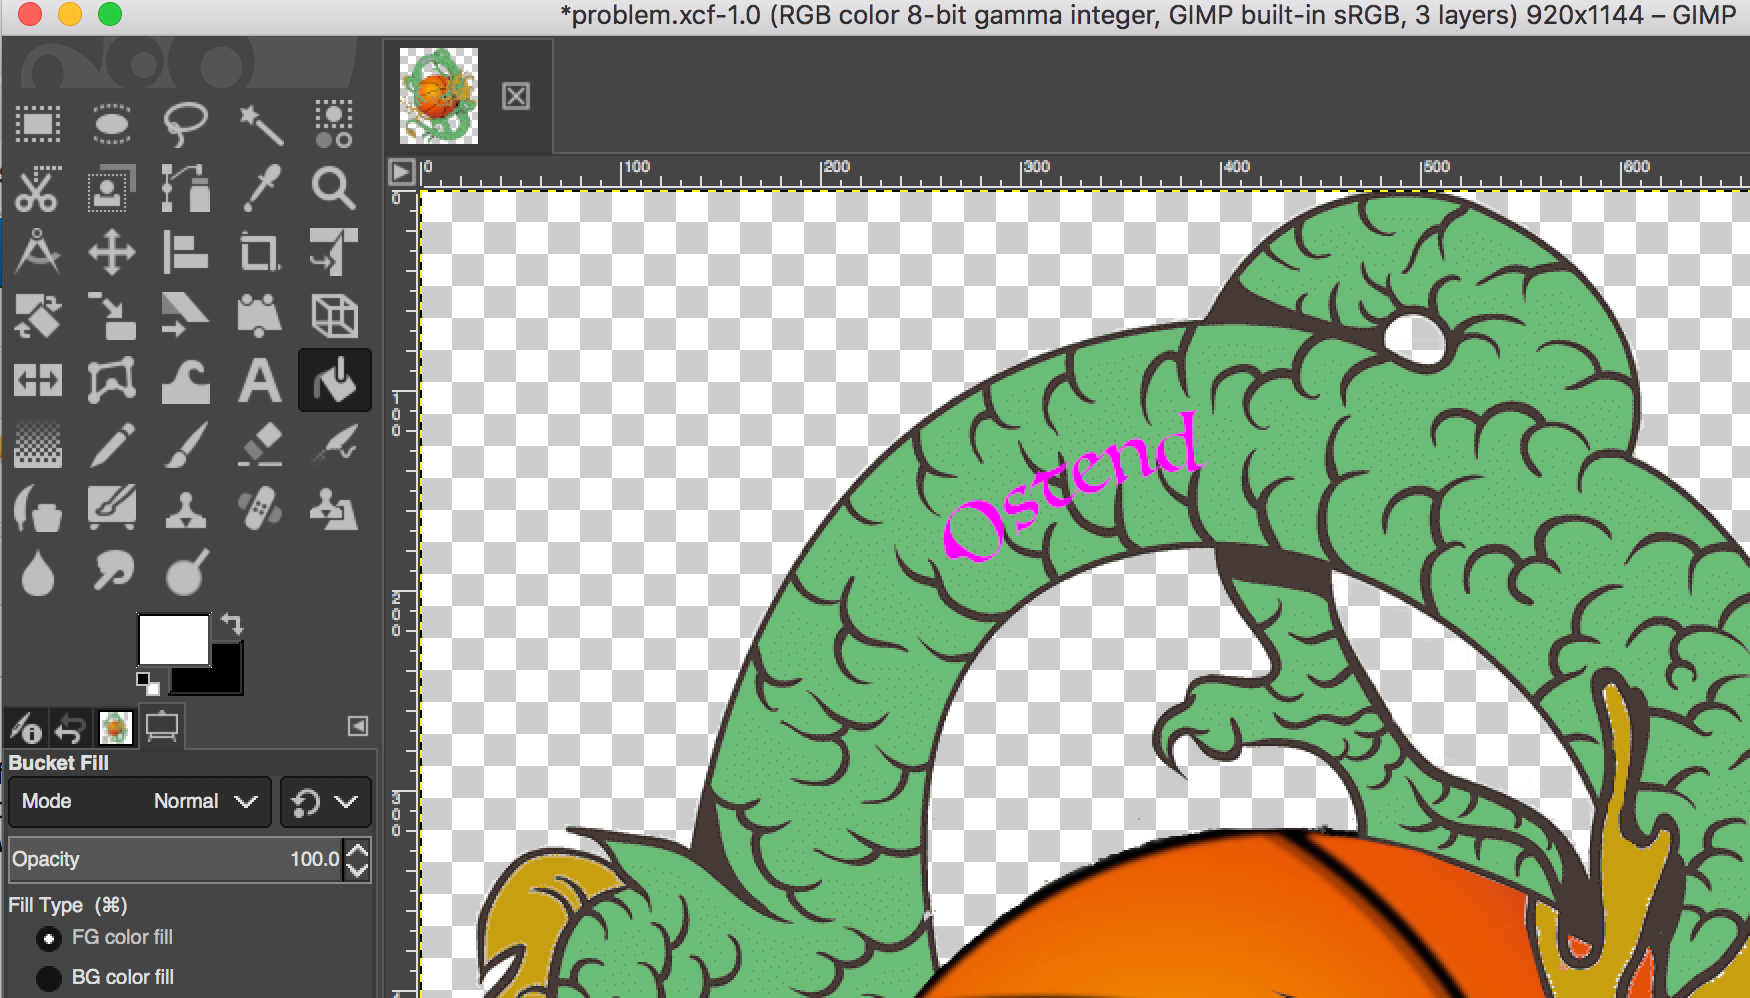Select the Gradient tool
Viewport: 1750px width, 998px height.
38,444
